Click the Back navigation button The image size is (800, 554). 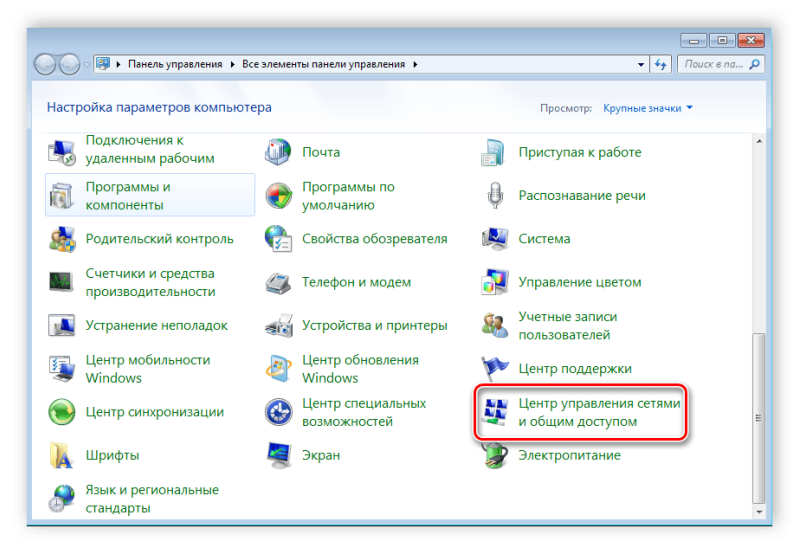[x=45, y=64]
